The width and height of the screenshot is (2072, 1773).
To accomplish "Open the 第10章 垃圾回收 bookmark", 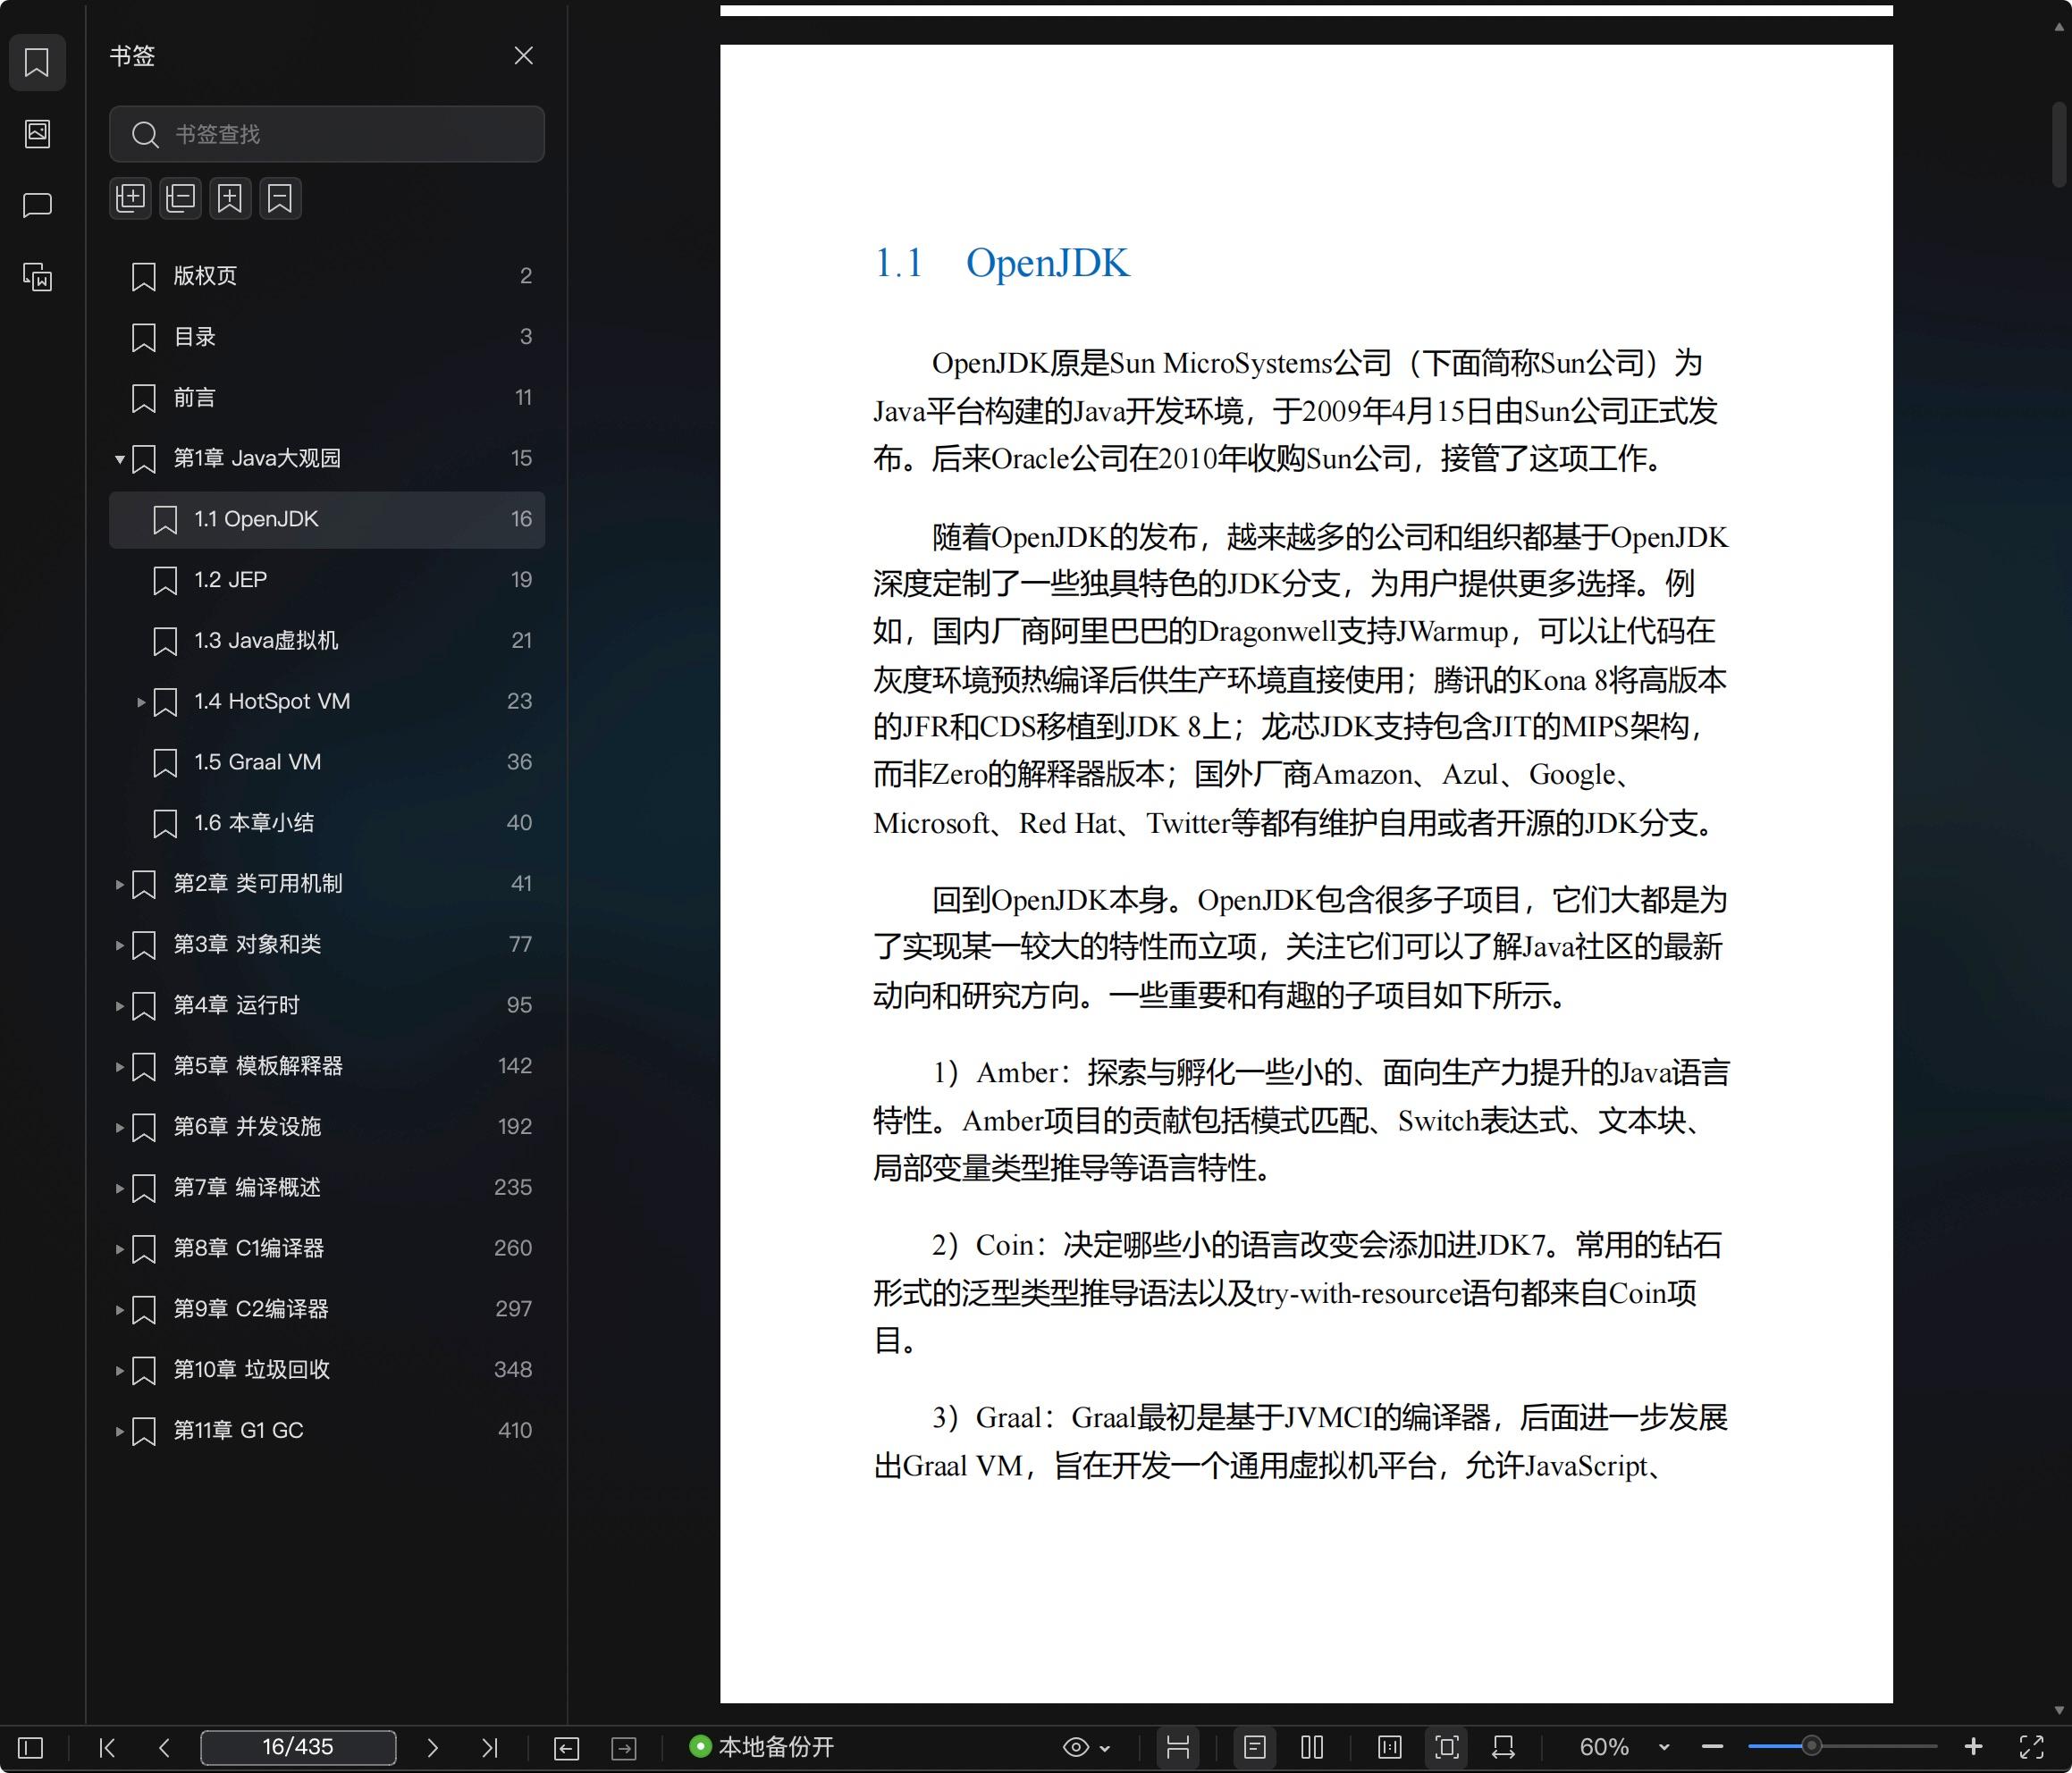I will pos(327,1370).
